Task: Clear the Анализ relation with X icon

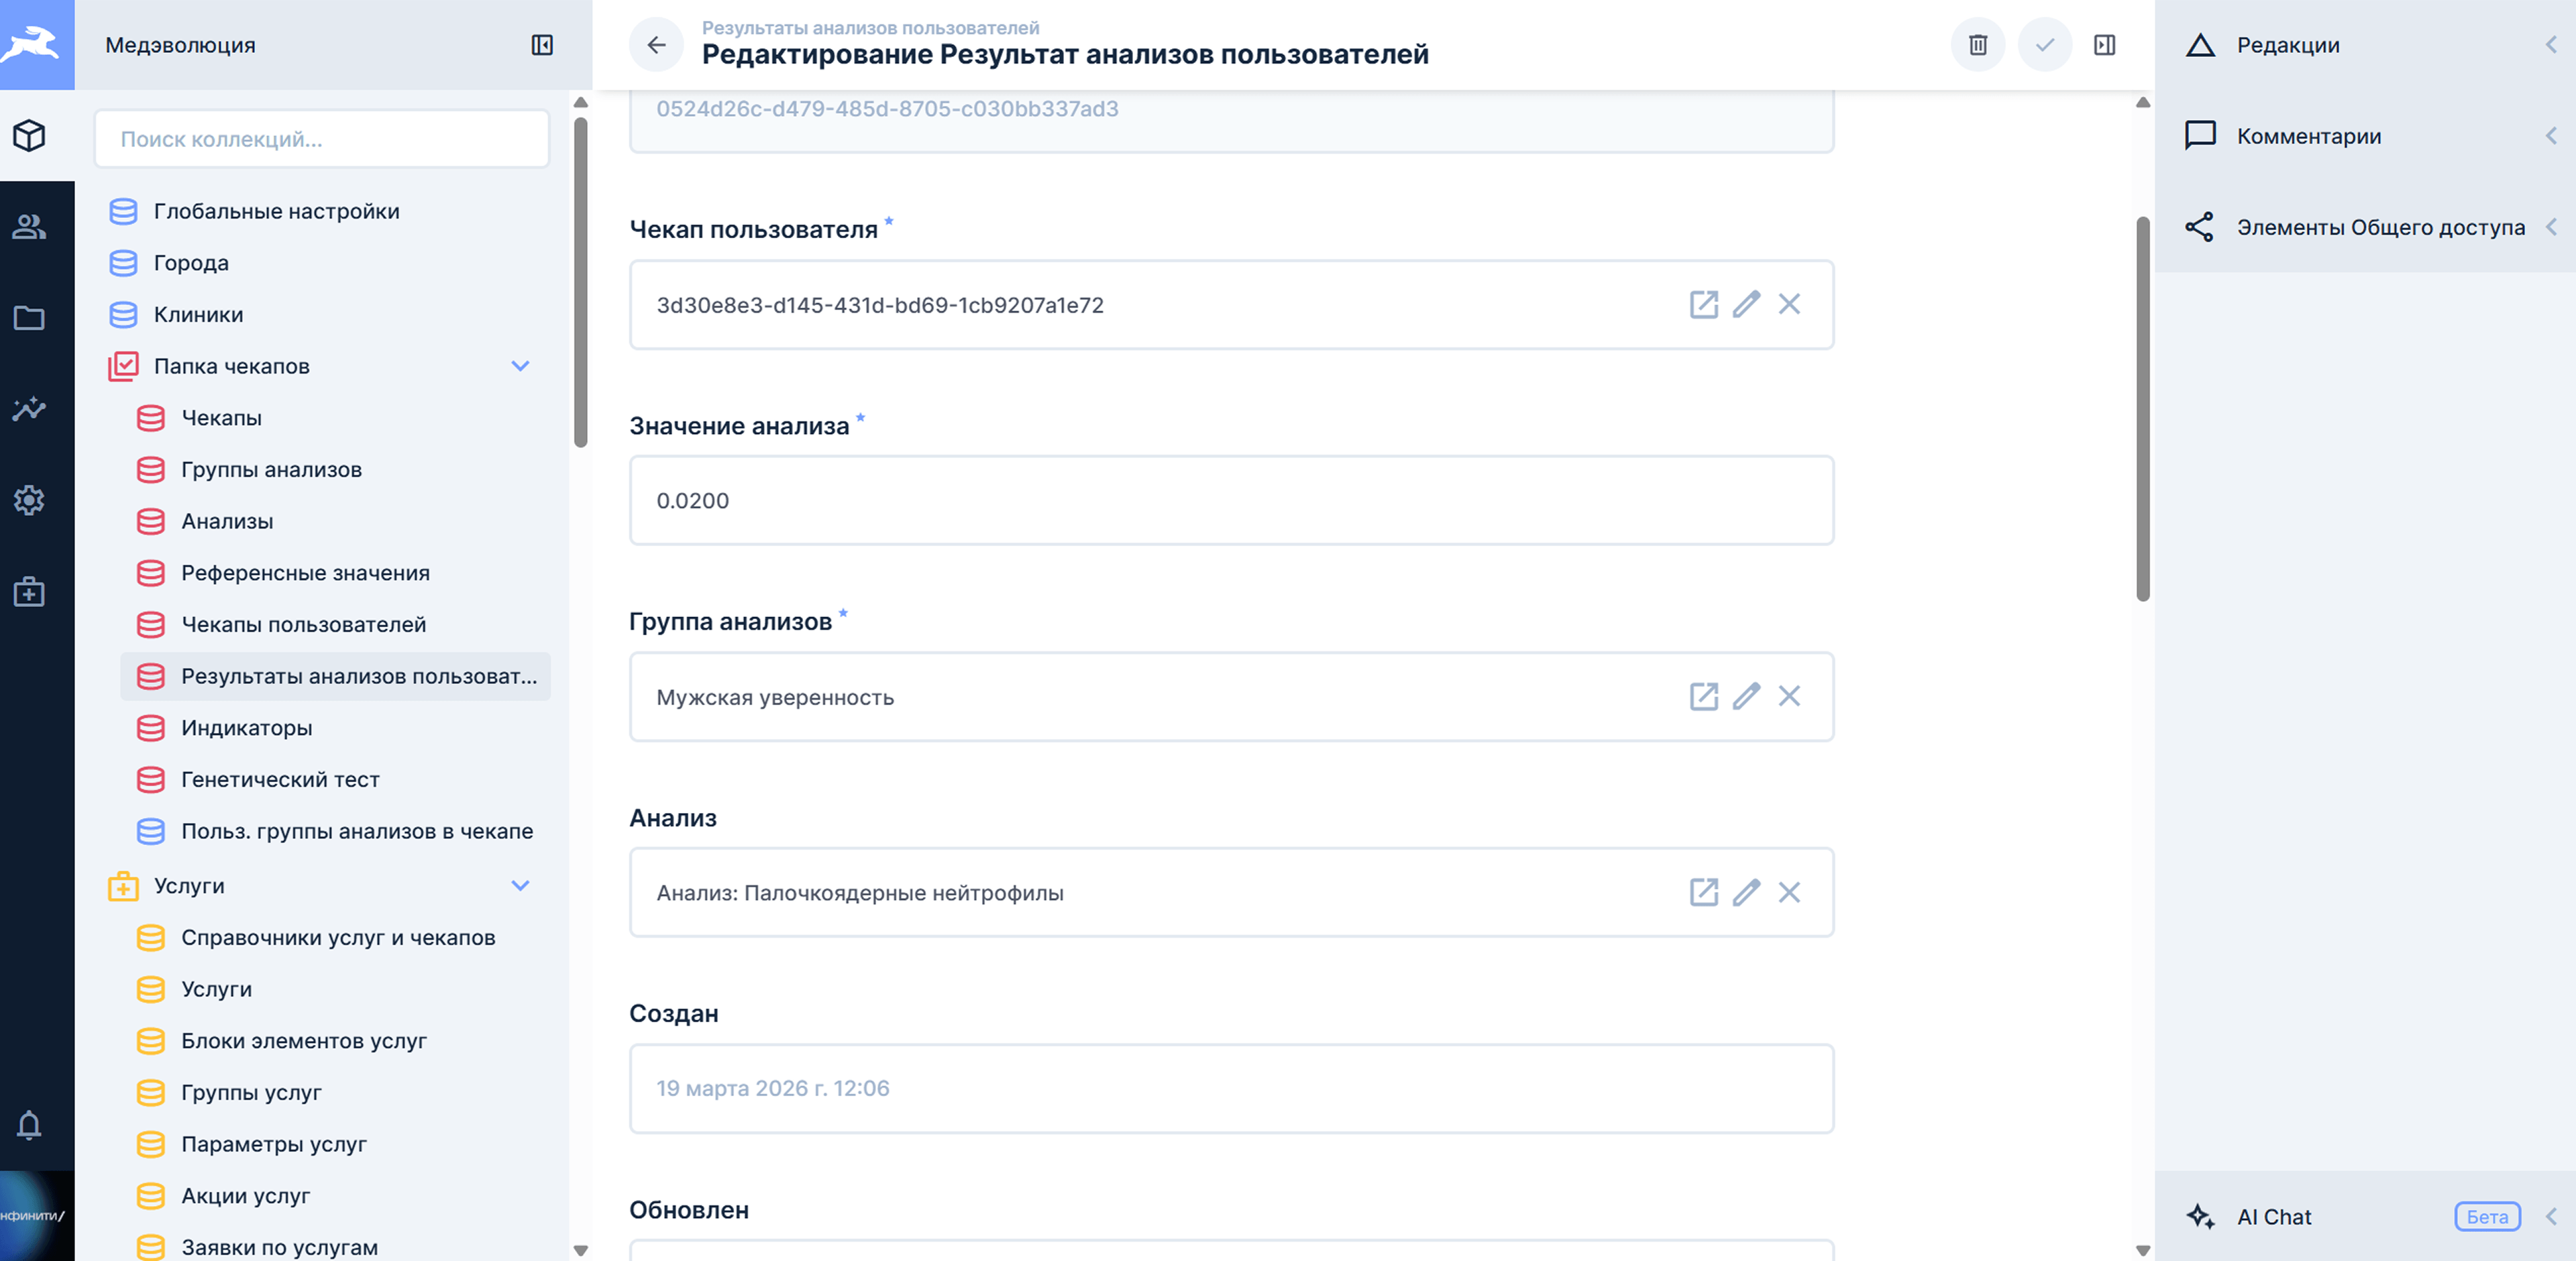Action: pos(1789,892)
